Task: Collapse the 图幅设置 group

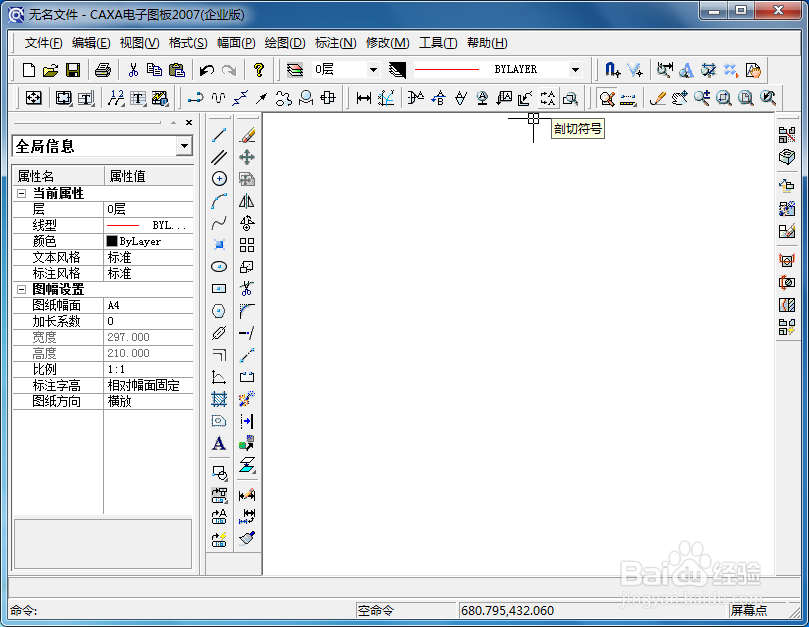Action: (x=22, y=290)
